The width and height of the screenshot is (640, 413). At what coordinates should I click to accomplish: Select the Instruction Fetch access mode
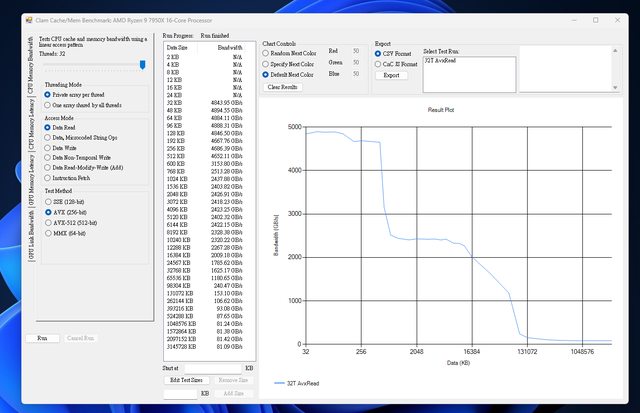pyautogui.click(x=47, y=177)
